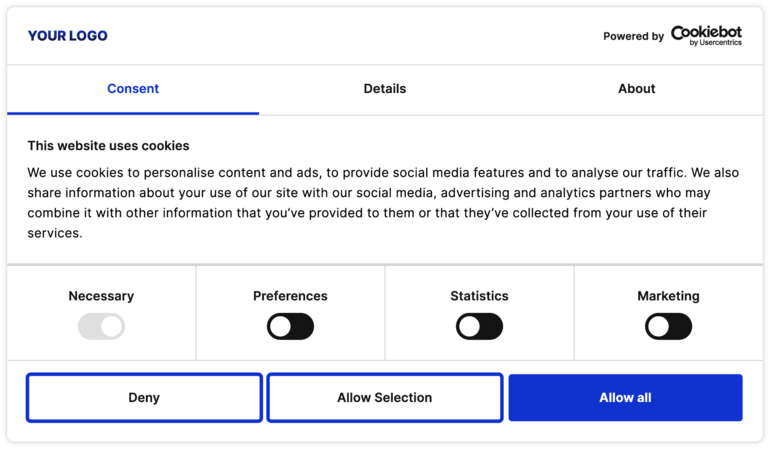Click the cookie description paragraph text

(x=384, y=202)
